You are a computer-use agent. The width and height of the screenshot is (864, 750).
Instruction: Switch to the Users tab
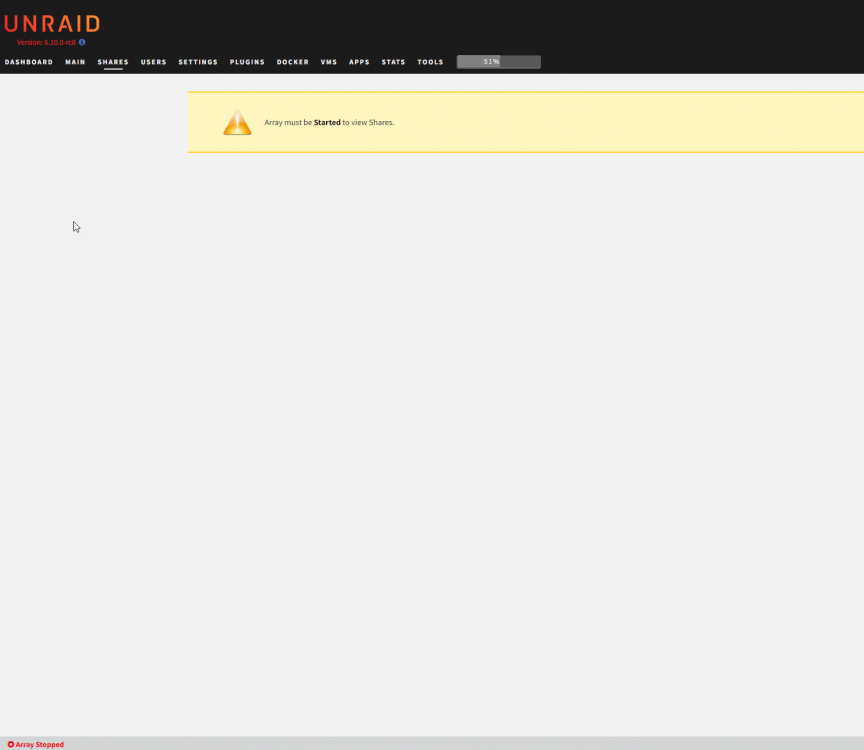pyautogui.click(x=153, y=62)
